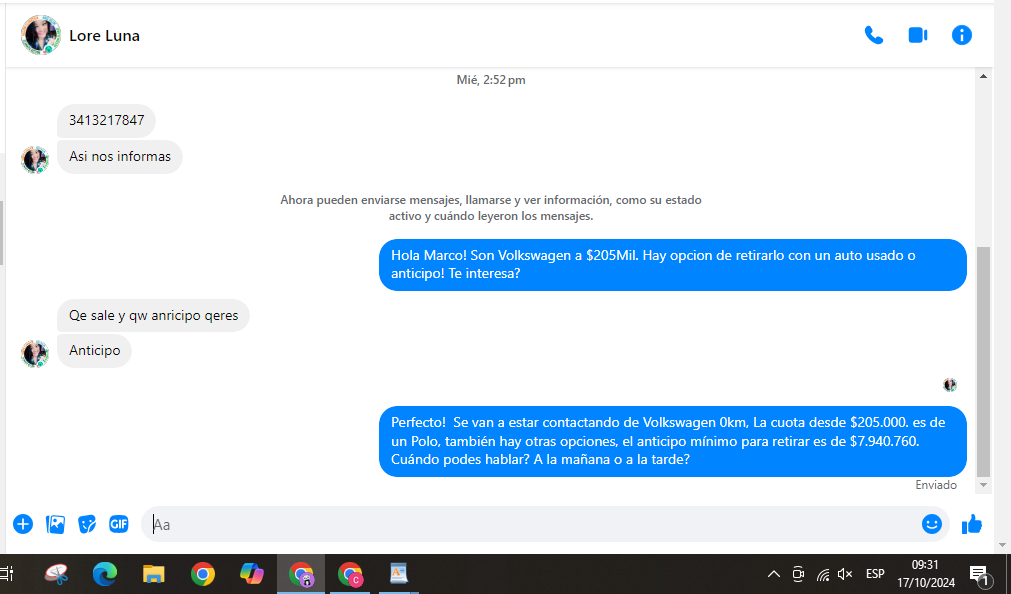Open the Wi-Fi network settings tray icon
Screen dimensions: 1011x594
tap(822, 574)
